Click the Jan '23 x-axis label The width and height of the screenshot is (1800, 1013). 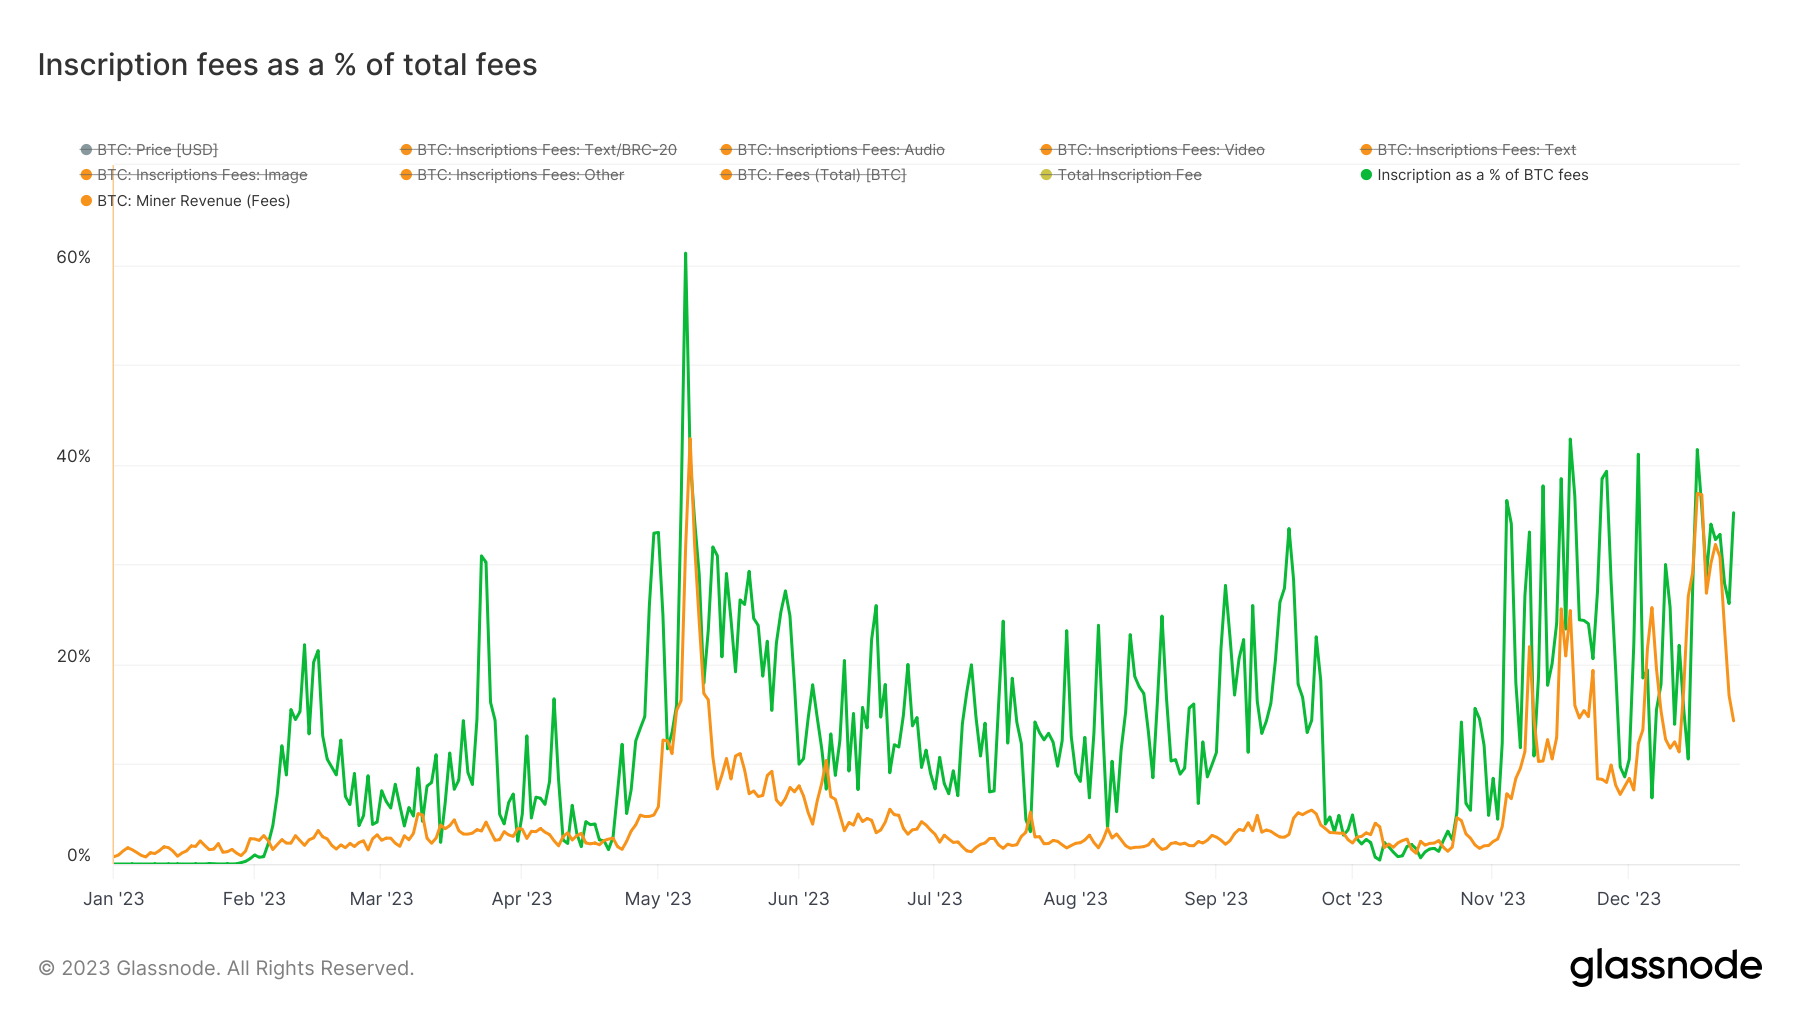pos(113,899)
